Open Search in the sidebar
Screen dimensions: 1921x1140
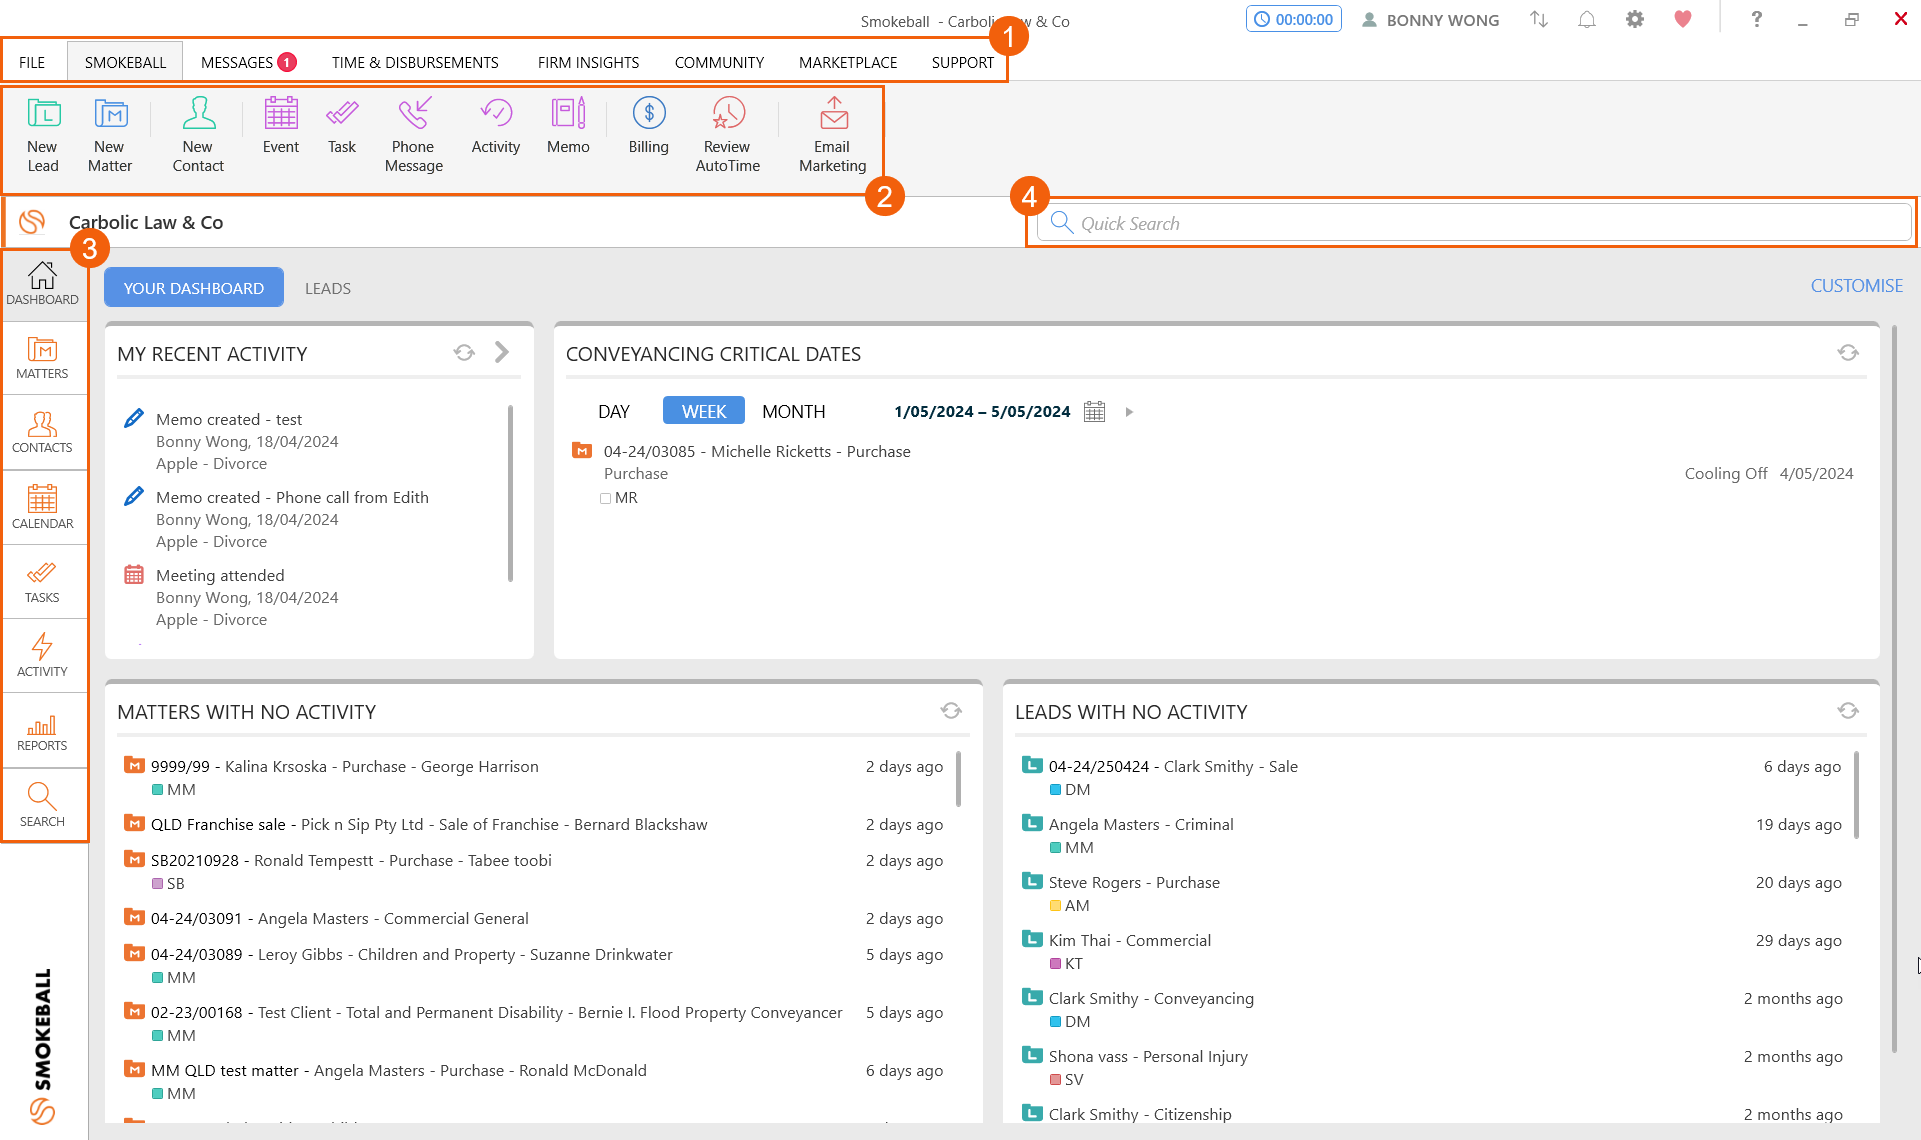tap(43, 806)
